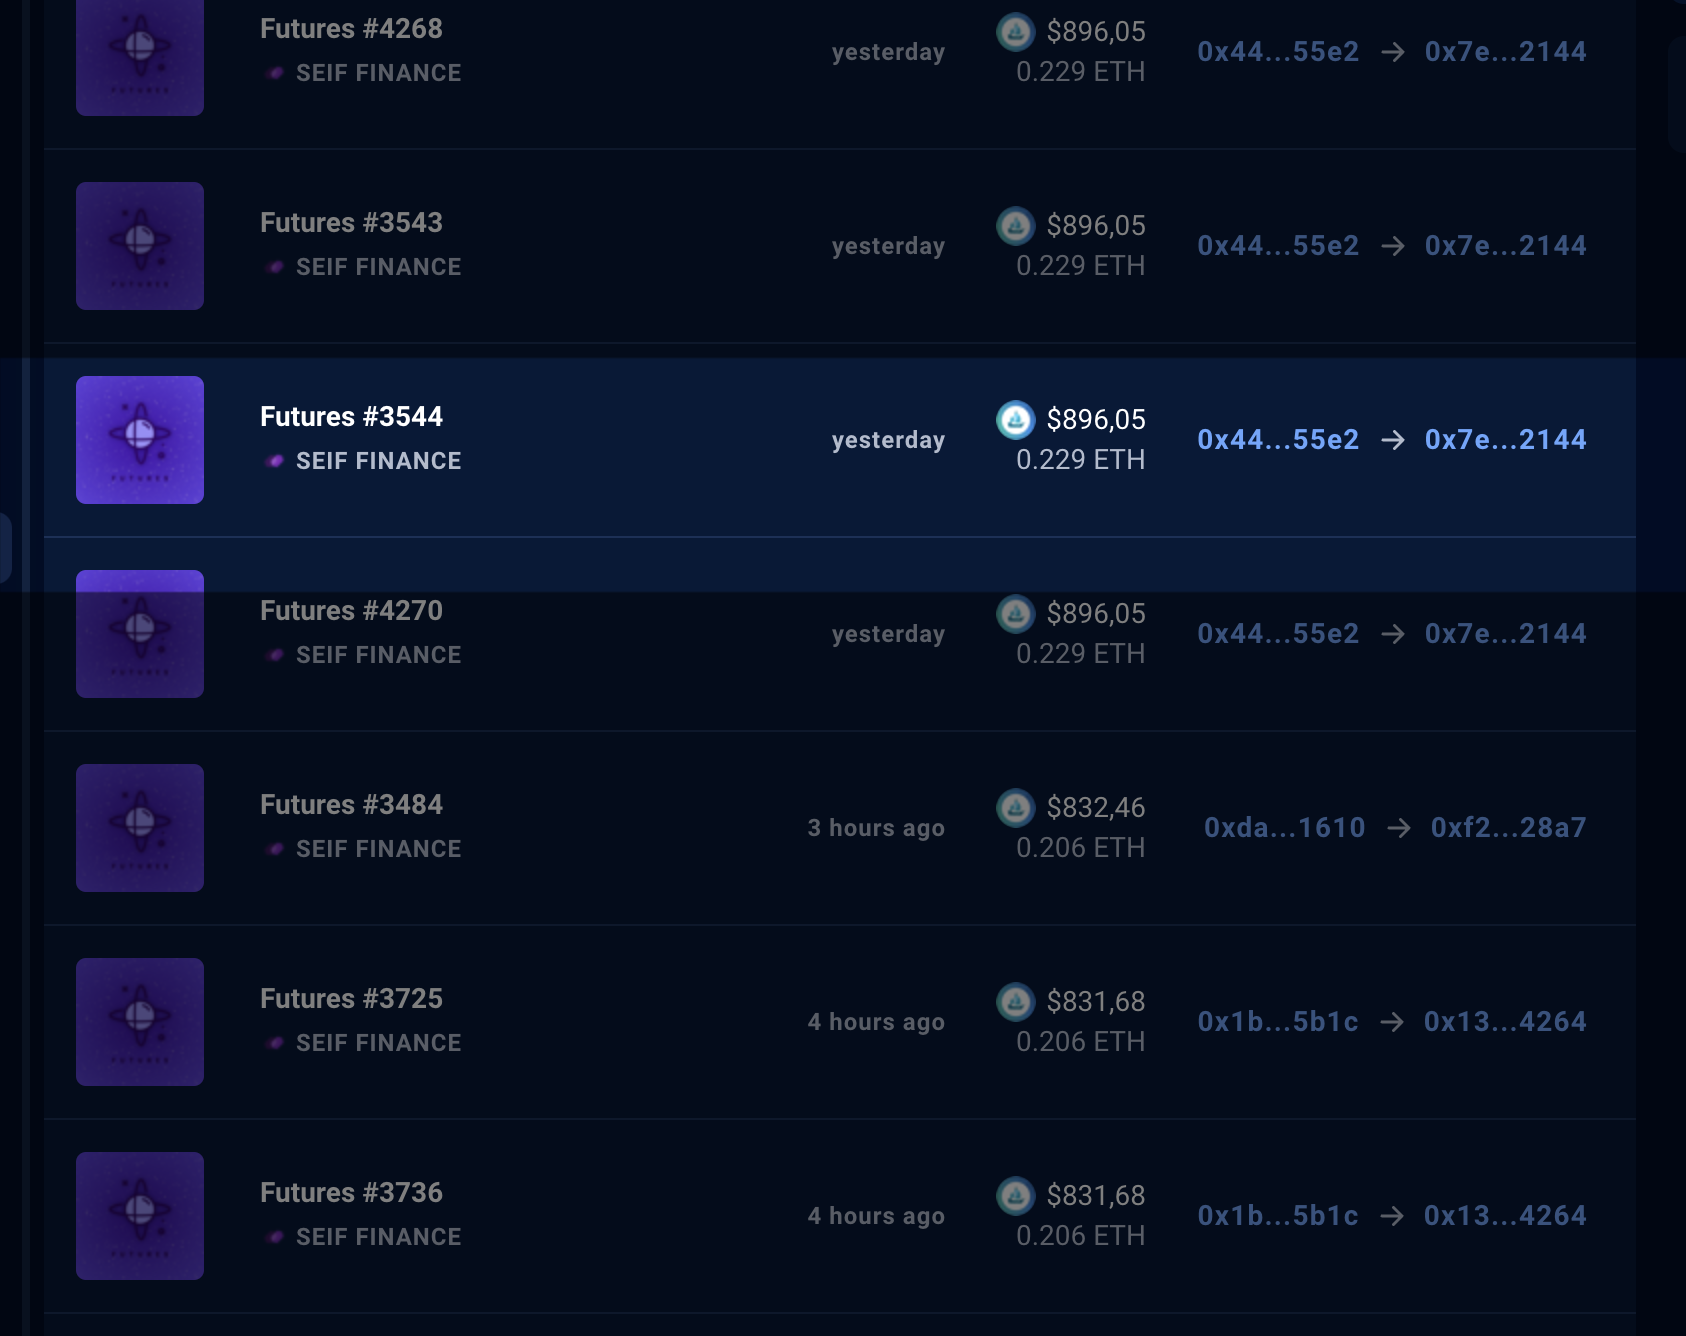This screenshot has height=1336, width=1686.
Task: Open the Futures #3543 title link
Action: point(351,223)
